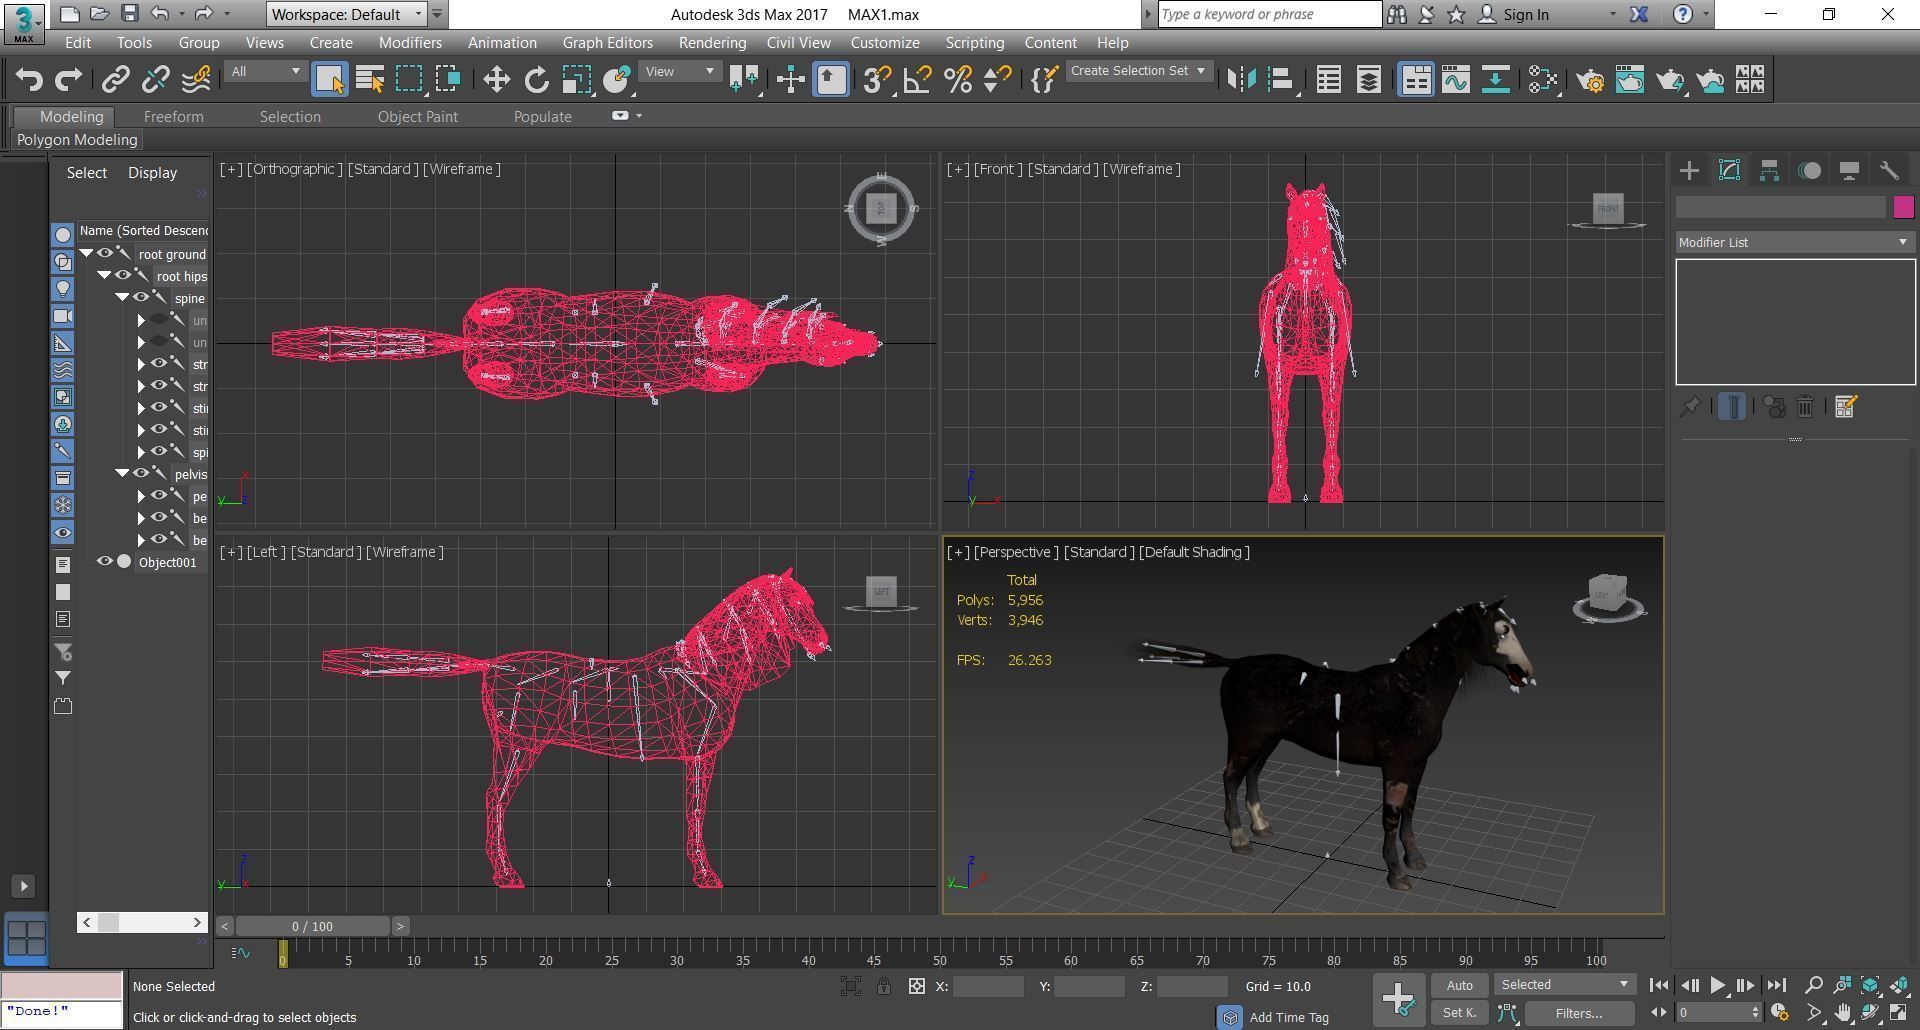Open Curve Editor from toolbar
This screenshot has height=1030, width=1920.
point(1456,80)
